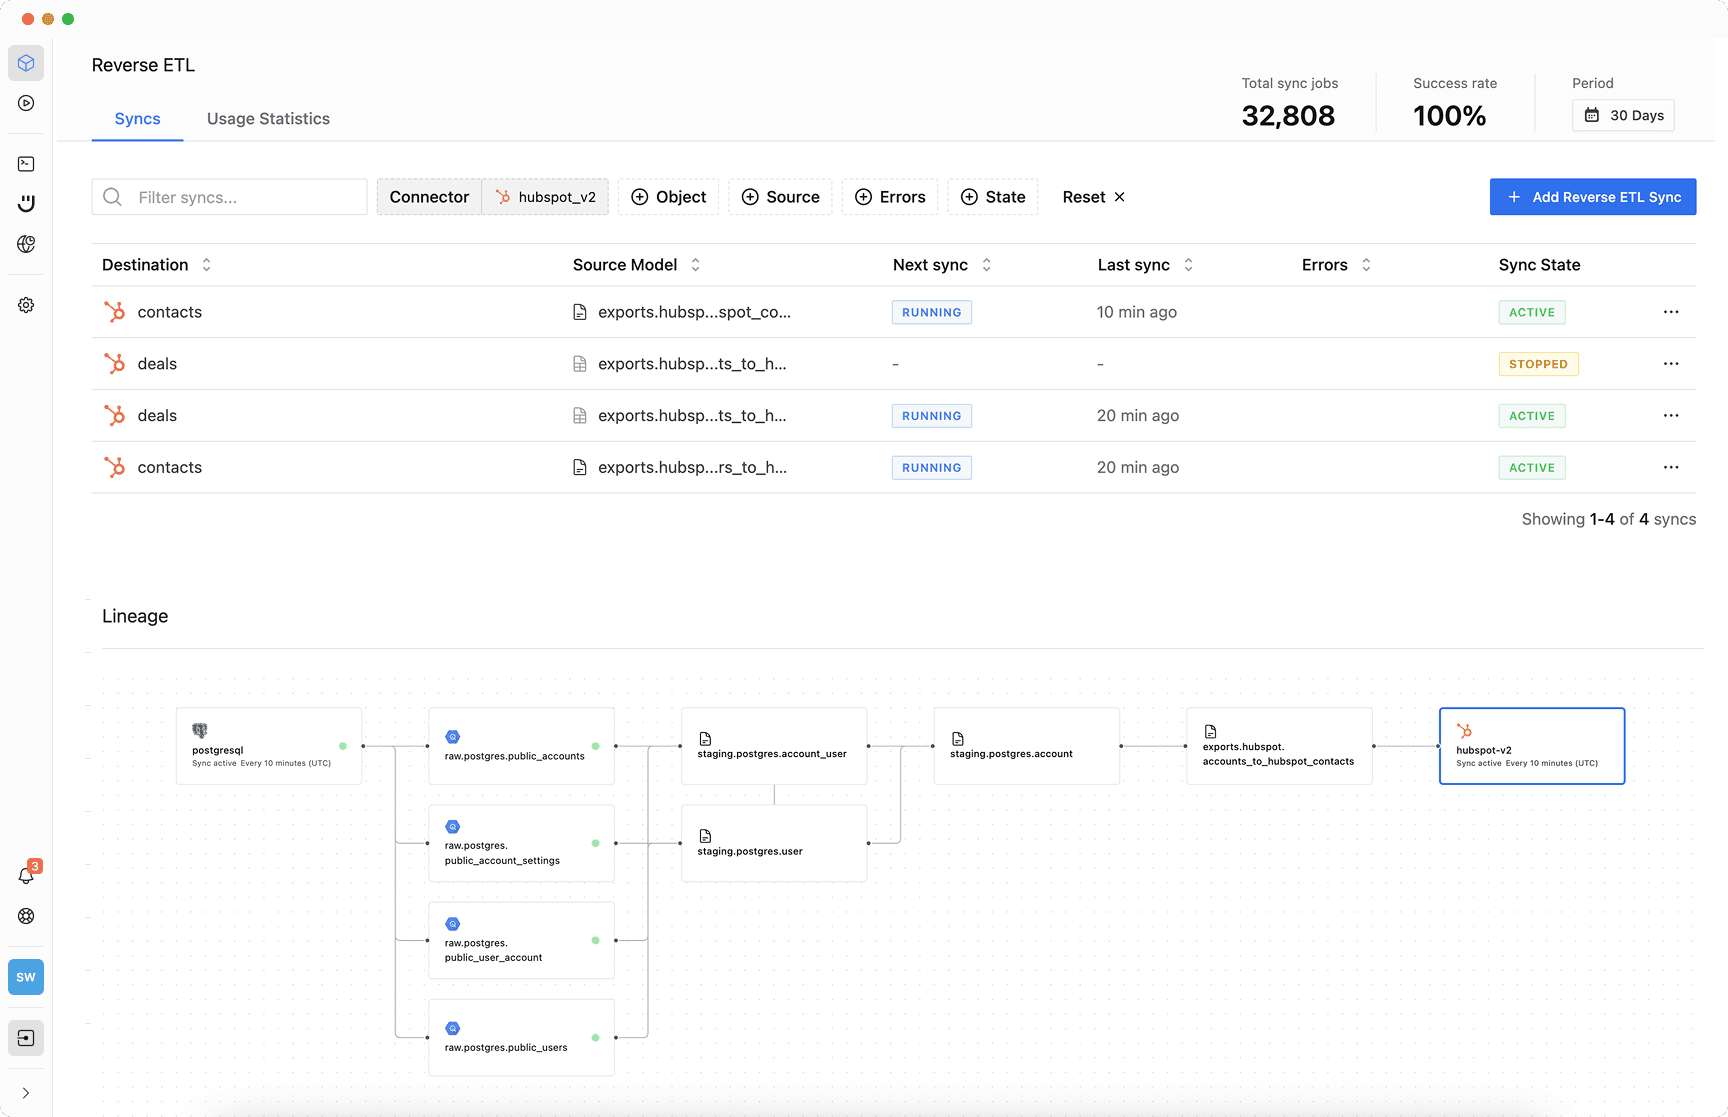Select staging.postgres.account lineage node
This screenshot has width=1728, height=1117.
click(1027, 746)
